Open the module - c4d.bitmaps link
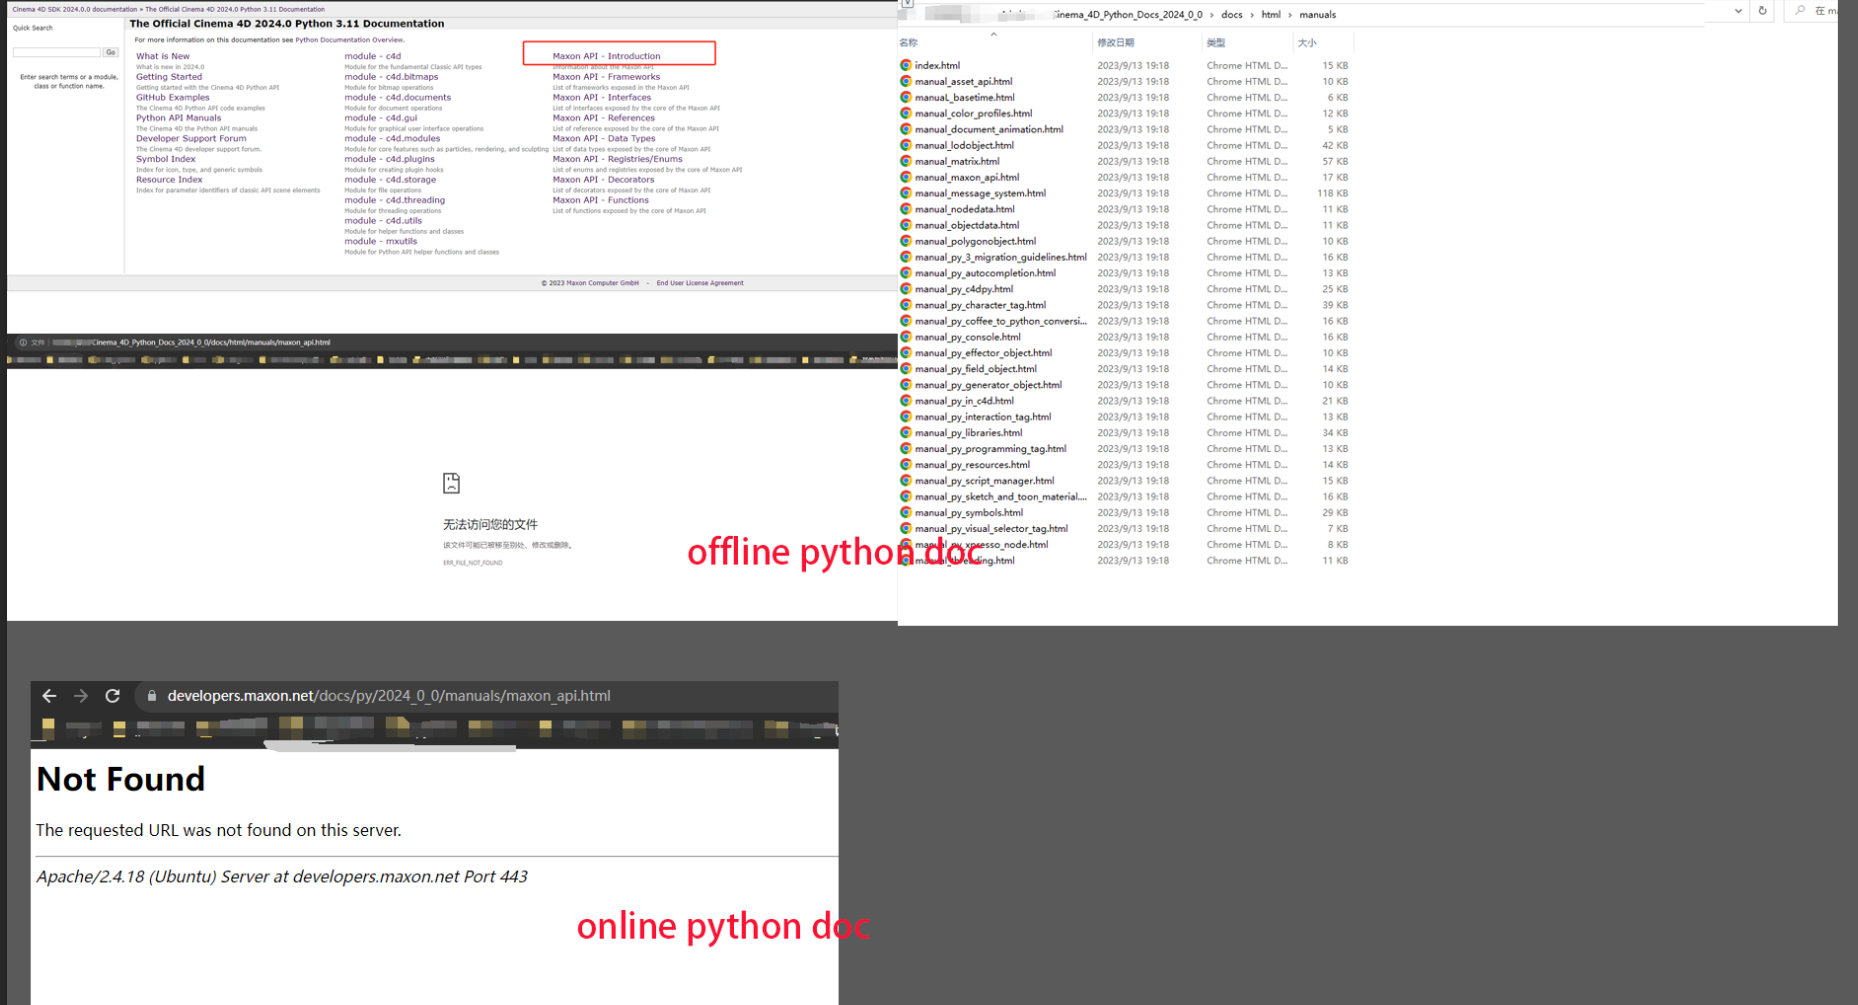The image size is (1858, 1005). pyautogui.click(x=391, y=77)
